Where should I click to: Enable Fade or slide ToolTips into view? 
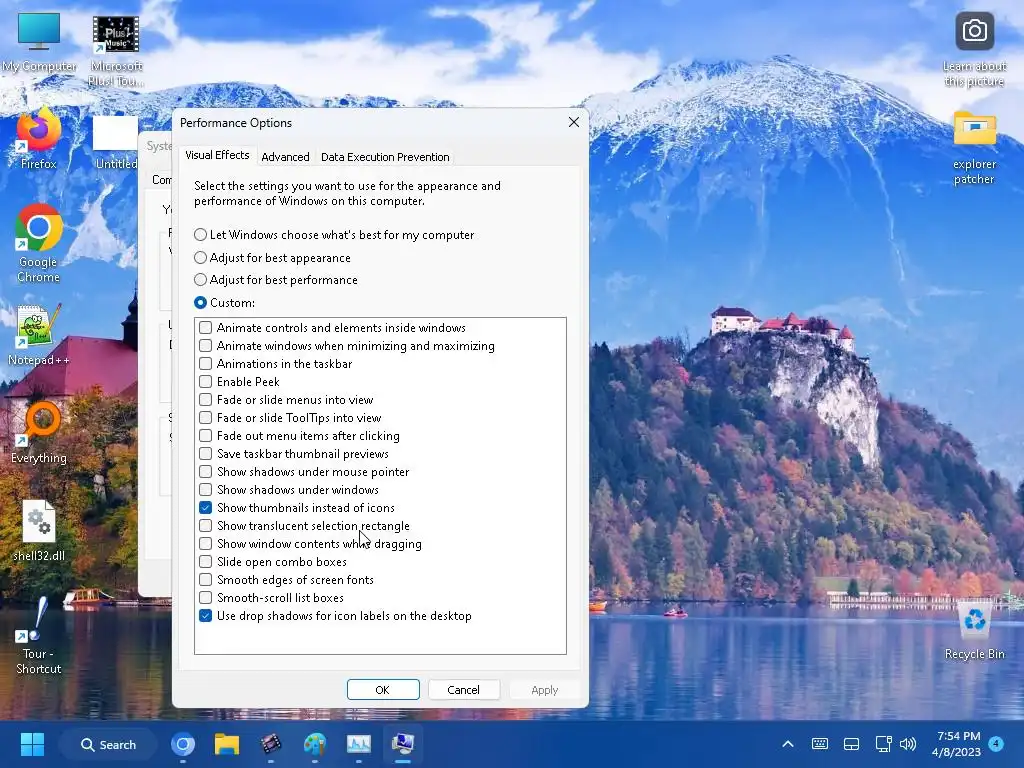pos(205,417)
